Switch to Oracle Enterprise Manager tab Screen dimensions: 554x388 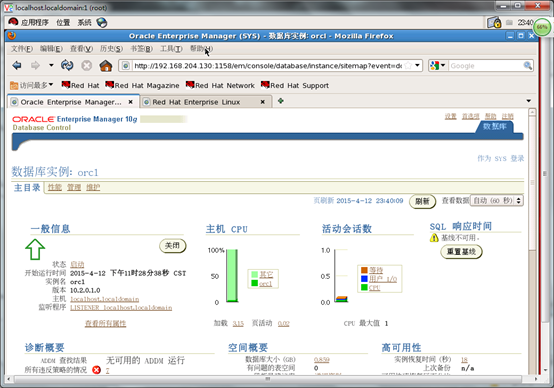[x=71, y=102]
